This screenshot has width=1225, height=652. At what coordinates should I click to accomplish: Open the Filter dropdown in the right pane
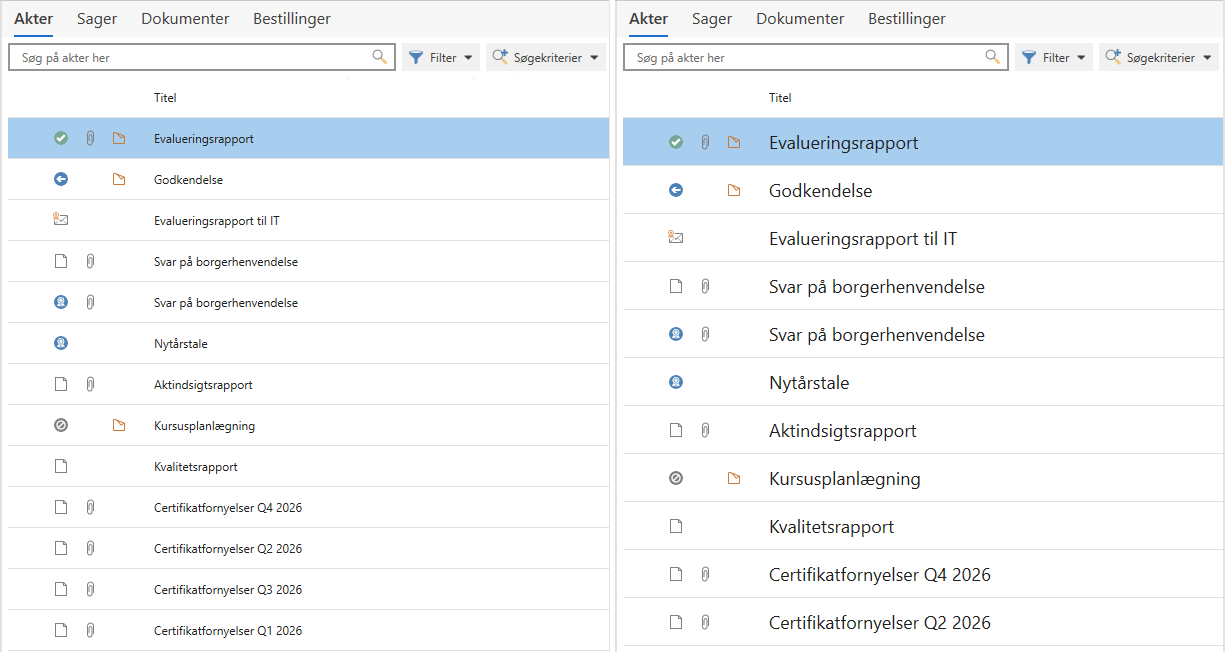1054,57
